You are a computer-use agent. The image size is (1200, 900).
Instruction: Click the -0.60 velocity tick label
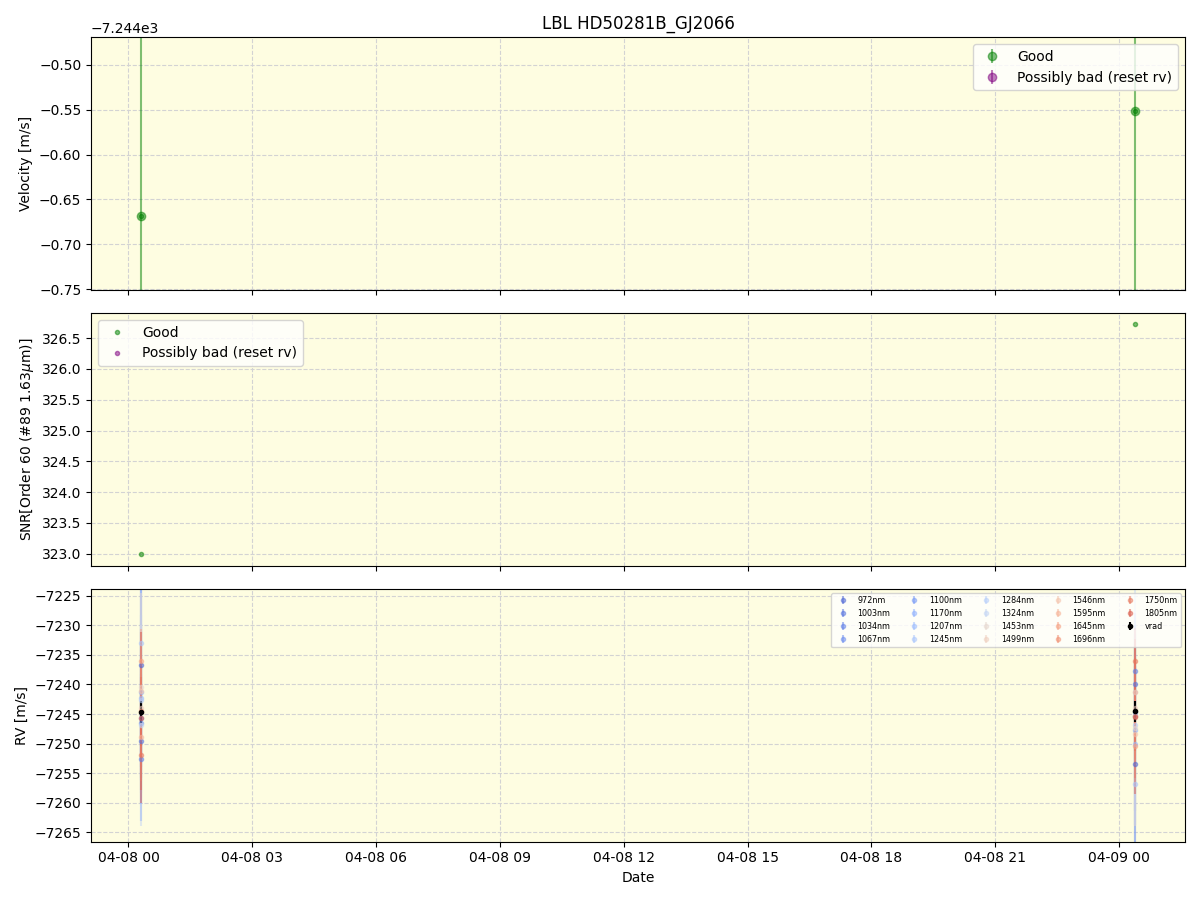coord(63,155)
